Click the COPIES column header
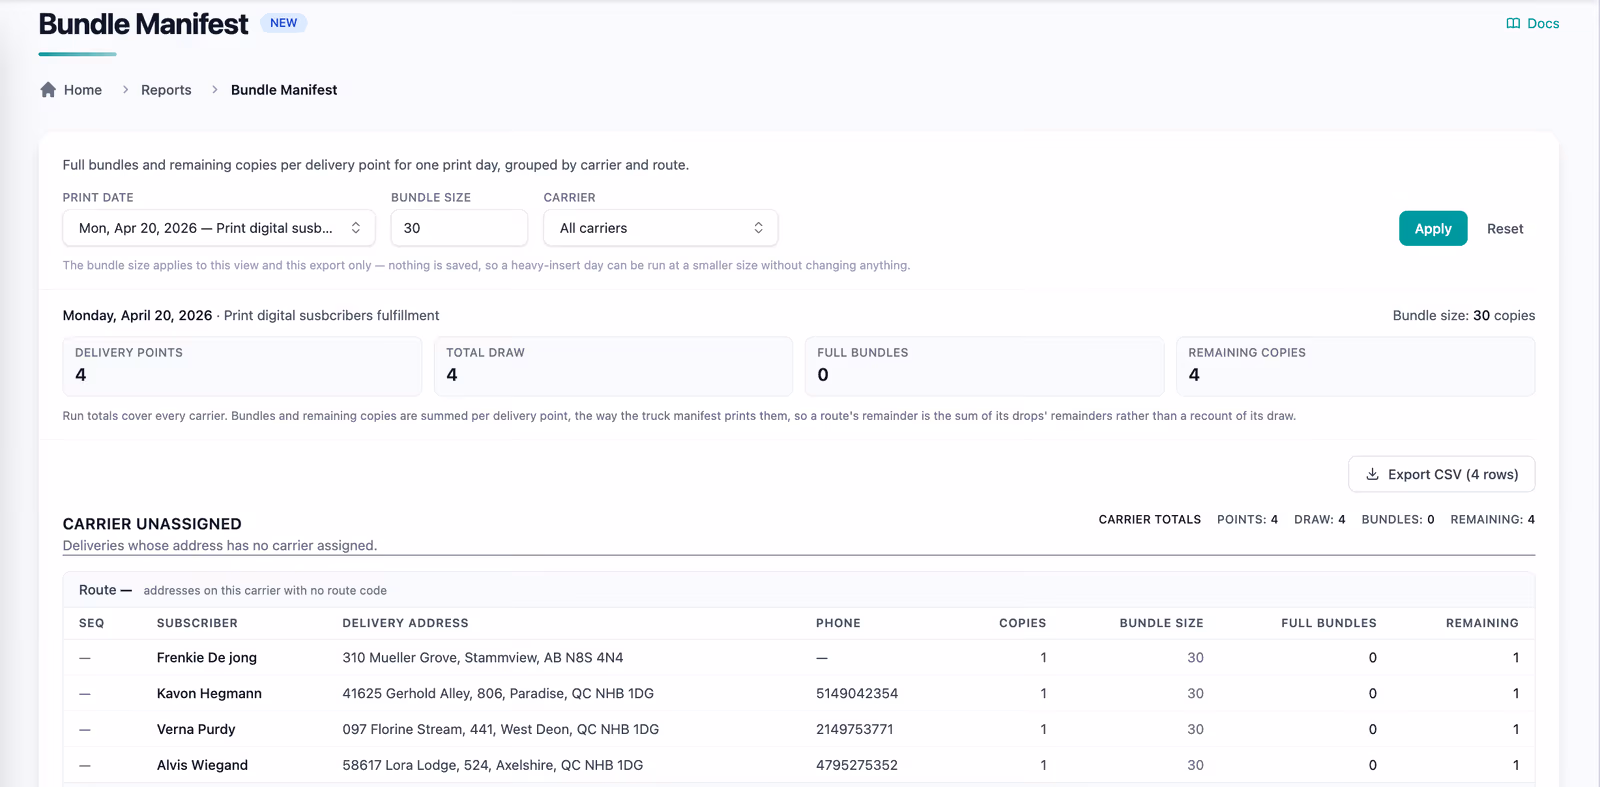Viewport: 1600px width, 787px height. click(1022, 623)
